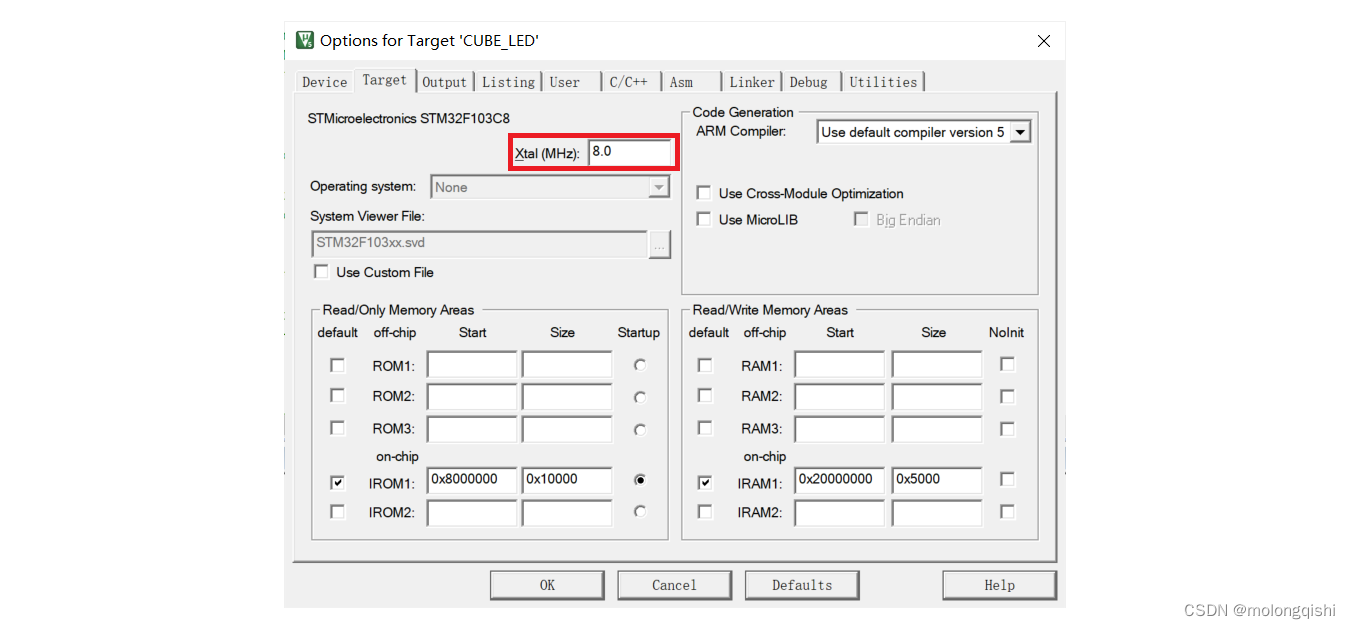Screen dimensions: 1350x629
Task: Select the Linker tab
Action: coord(752,82)
